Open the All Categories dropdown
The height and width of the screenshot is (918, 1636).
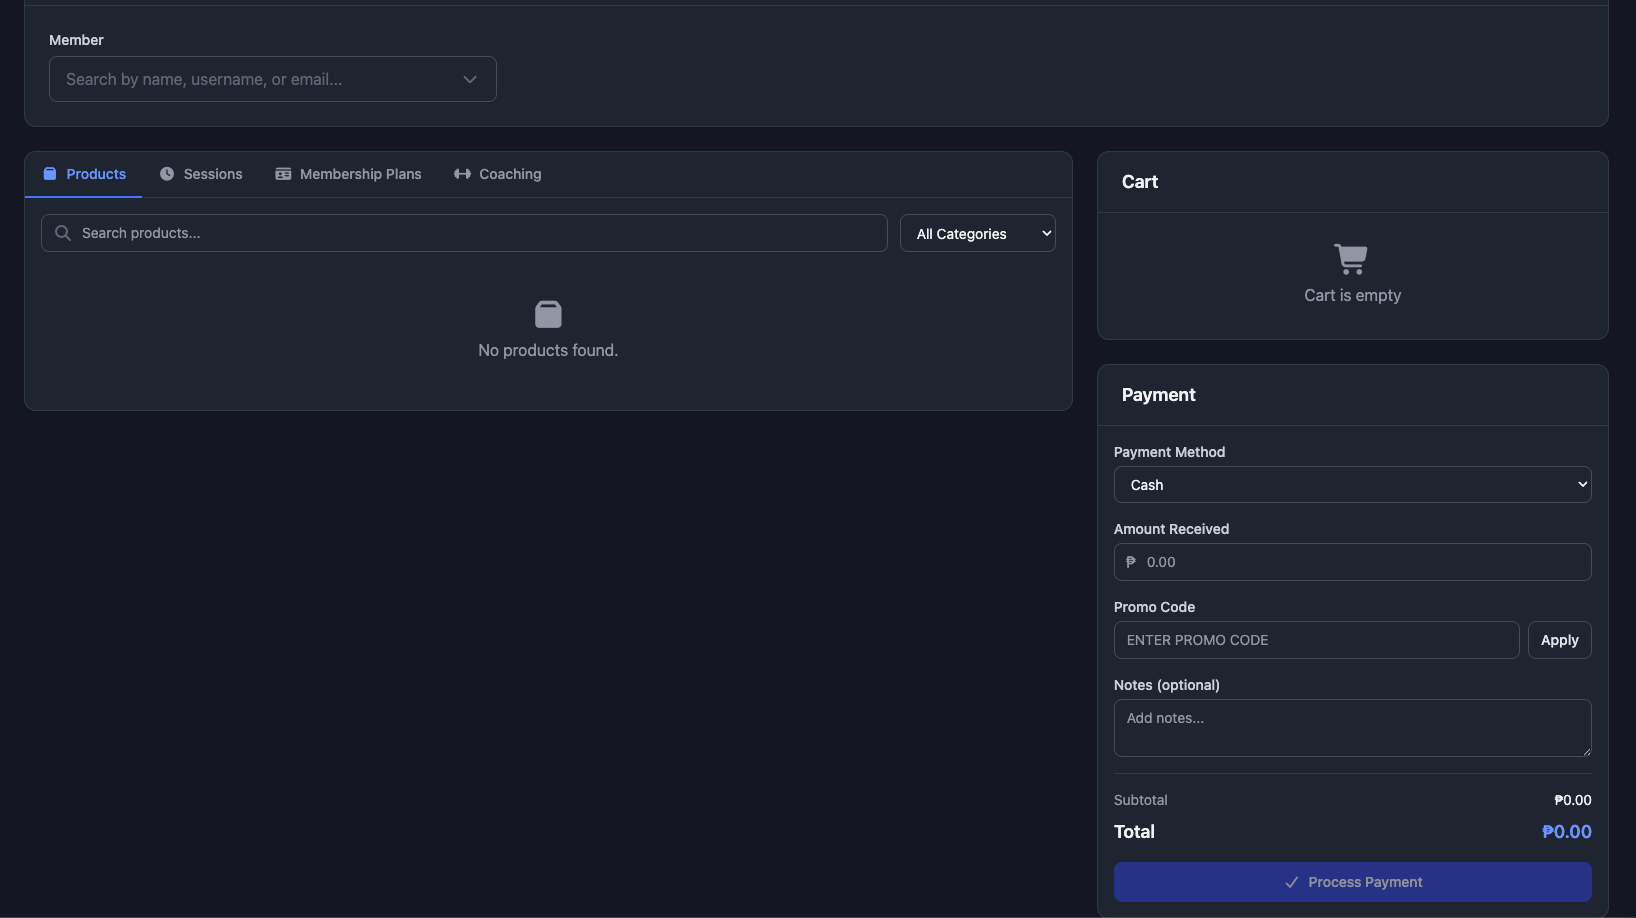pos(977,234)
